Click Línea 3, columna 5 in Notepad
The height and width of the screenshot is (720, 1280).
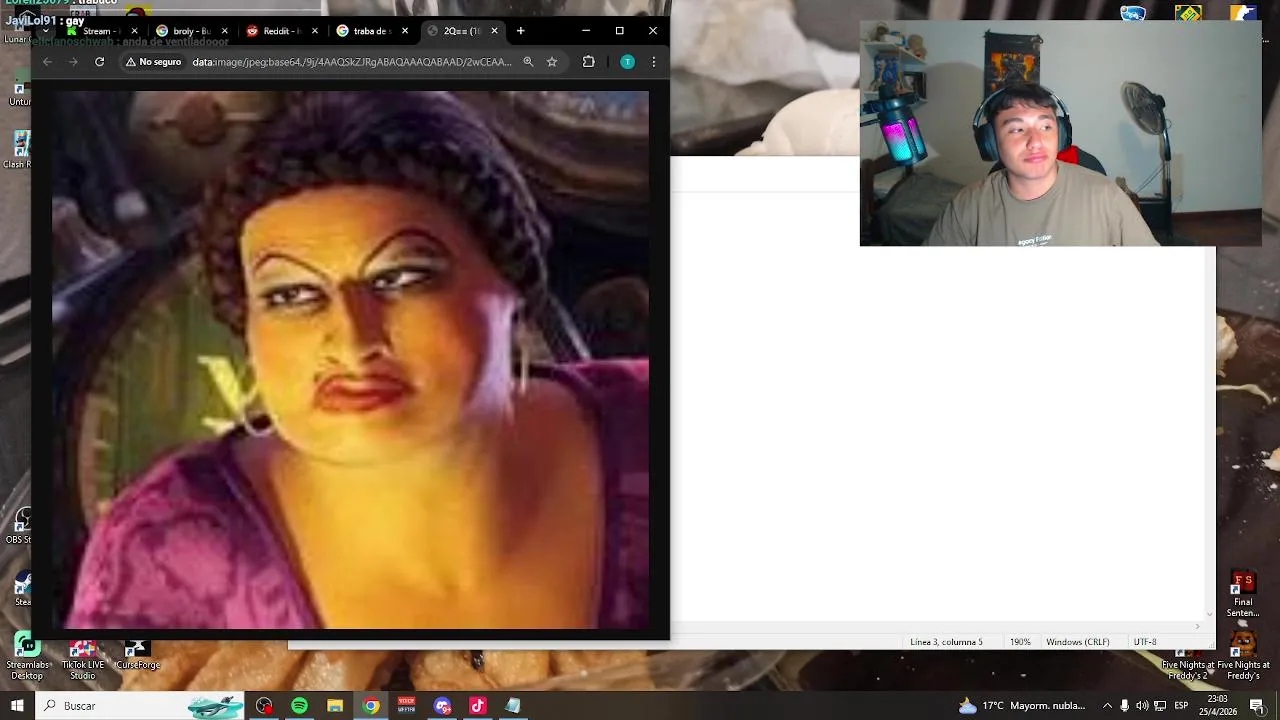[x=946, y=642]
